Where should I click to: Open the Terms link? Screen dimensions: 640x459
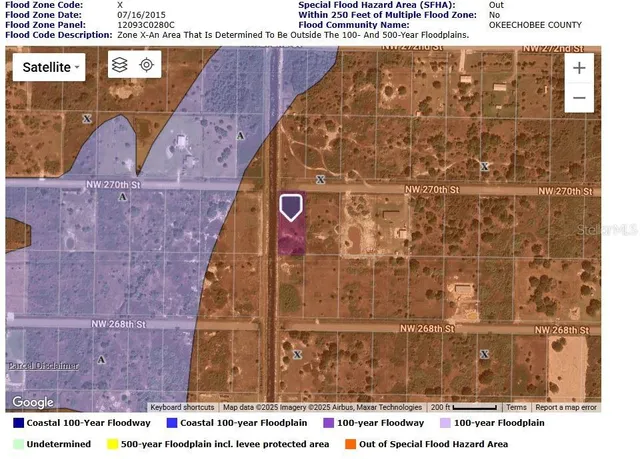point(516,407)
